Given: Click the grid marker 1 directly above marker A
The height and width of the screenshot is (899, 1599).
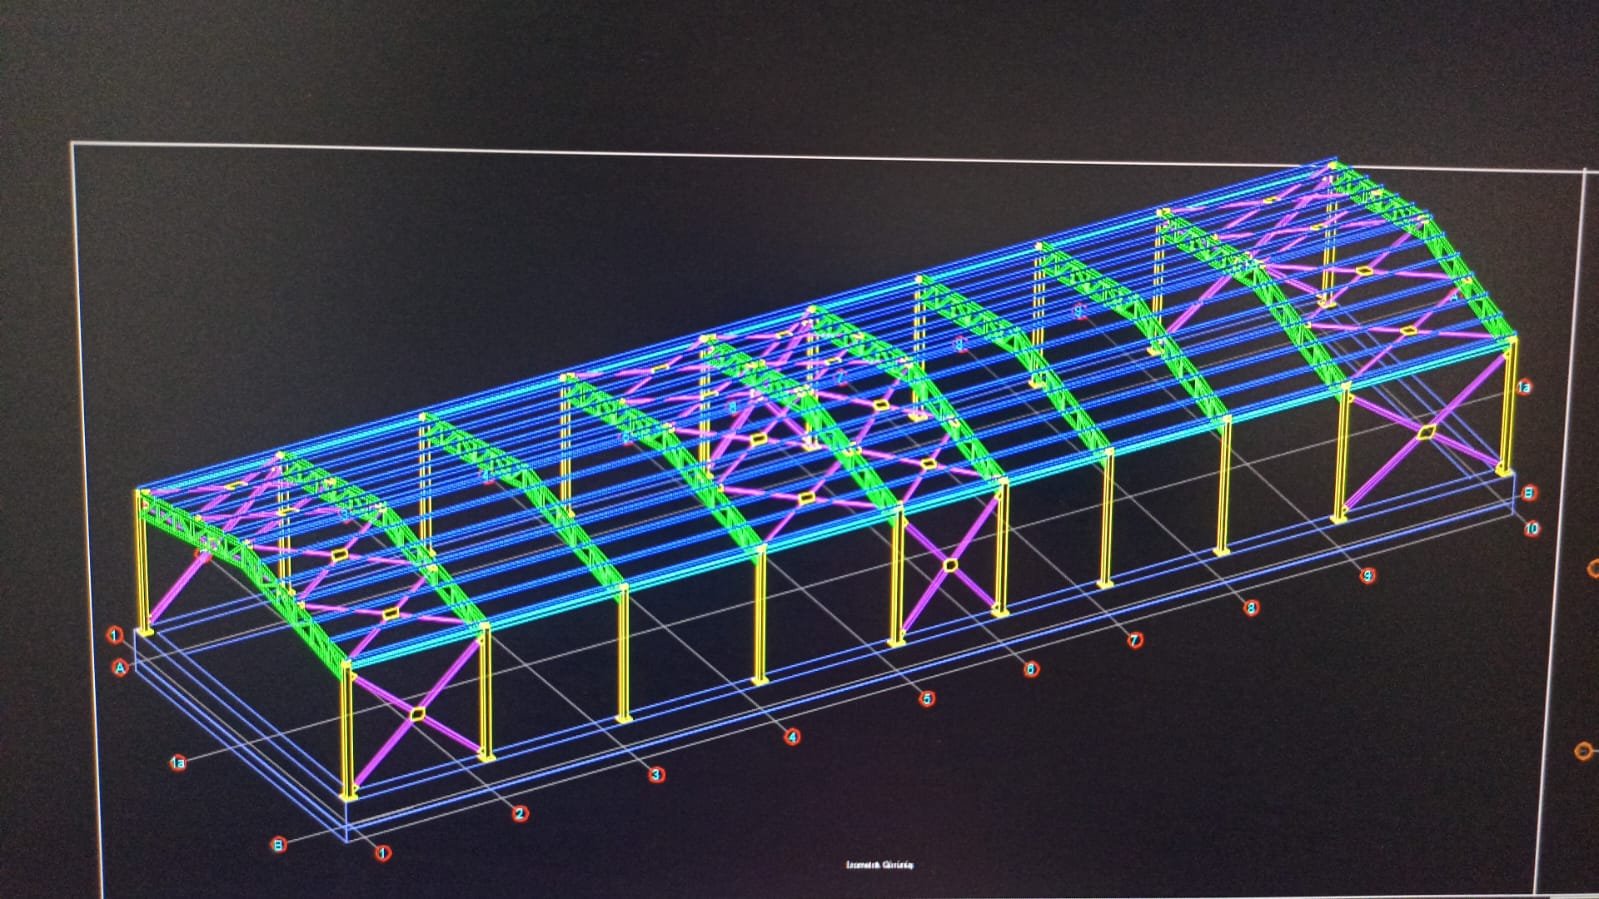Looking at the screenshot, I should 115,635.
